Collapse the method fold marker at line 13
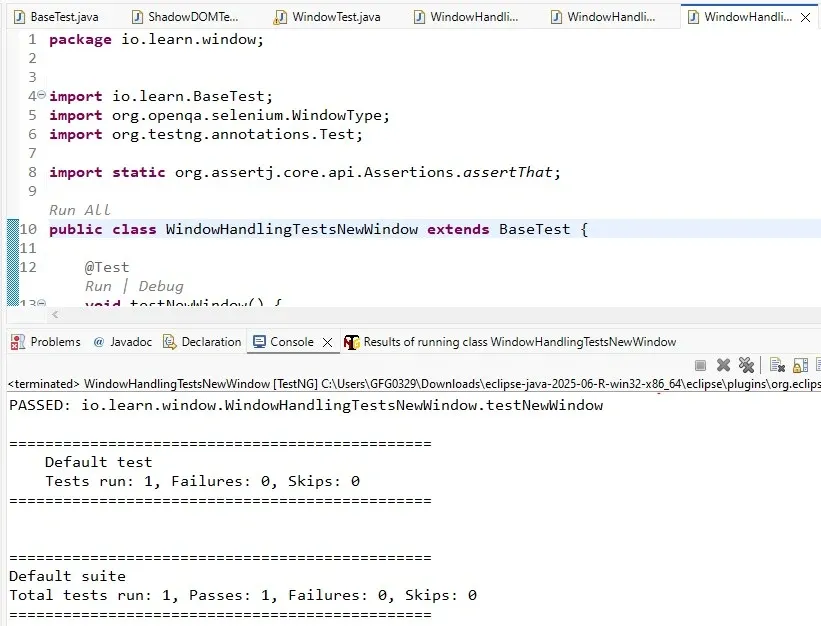Viewport: 821px width, 626px height. pyautogui.click(x=41, y=303)
